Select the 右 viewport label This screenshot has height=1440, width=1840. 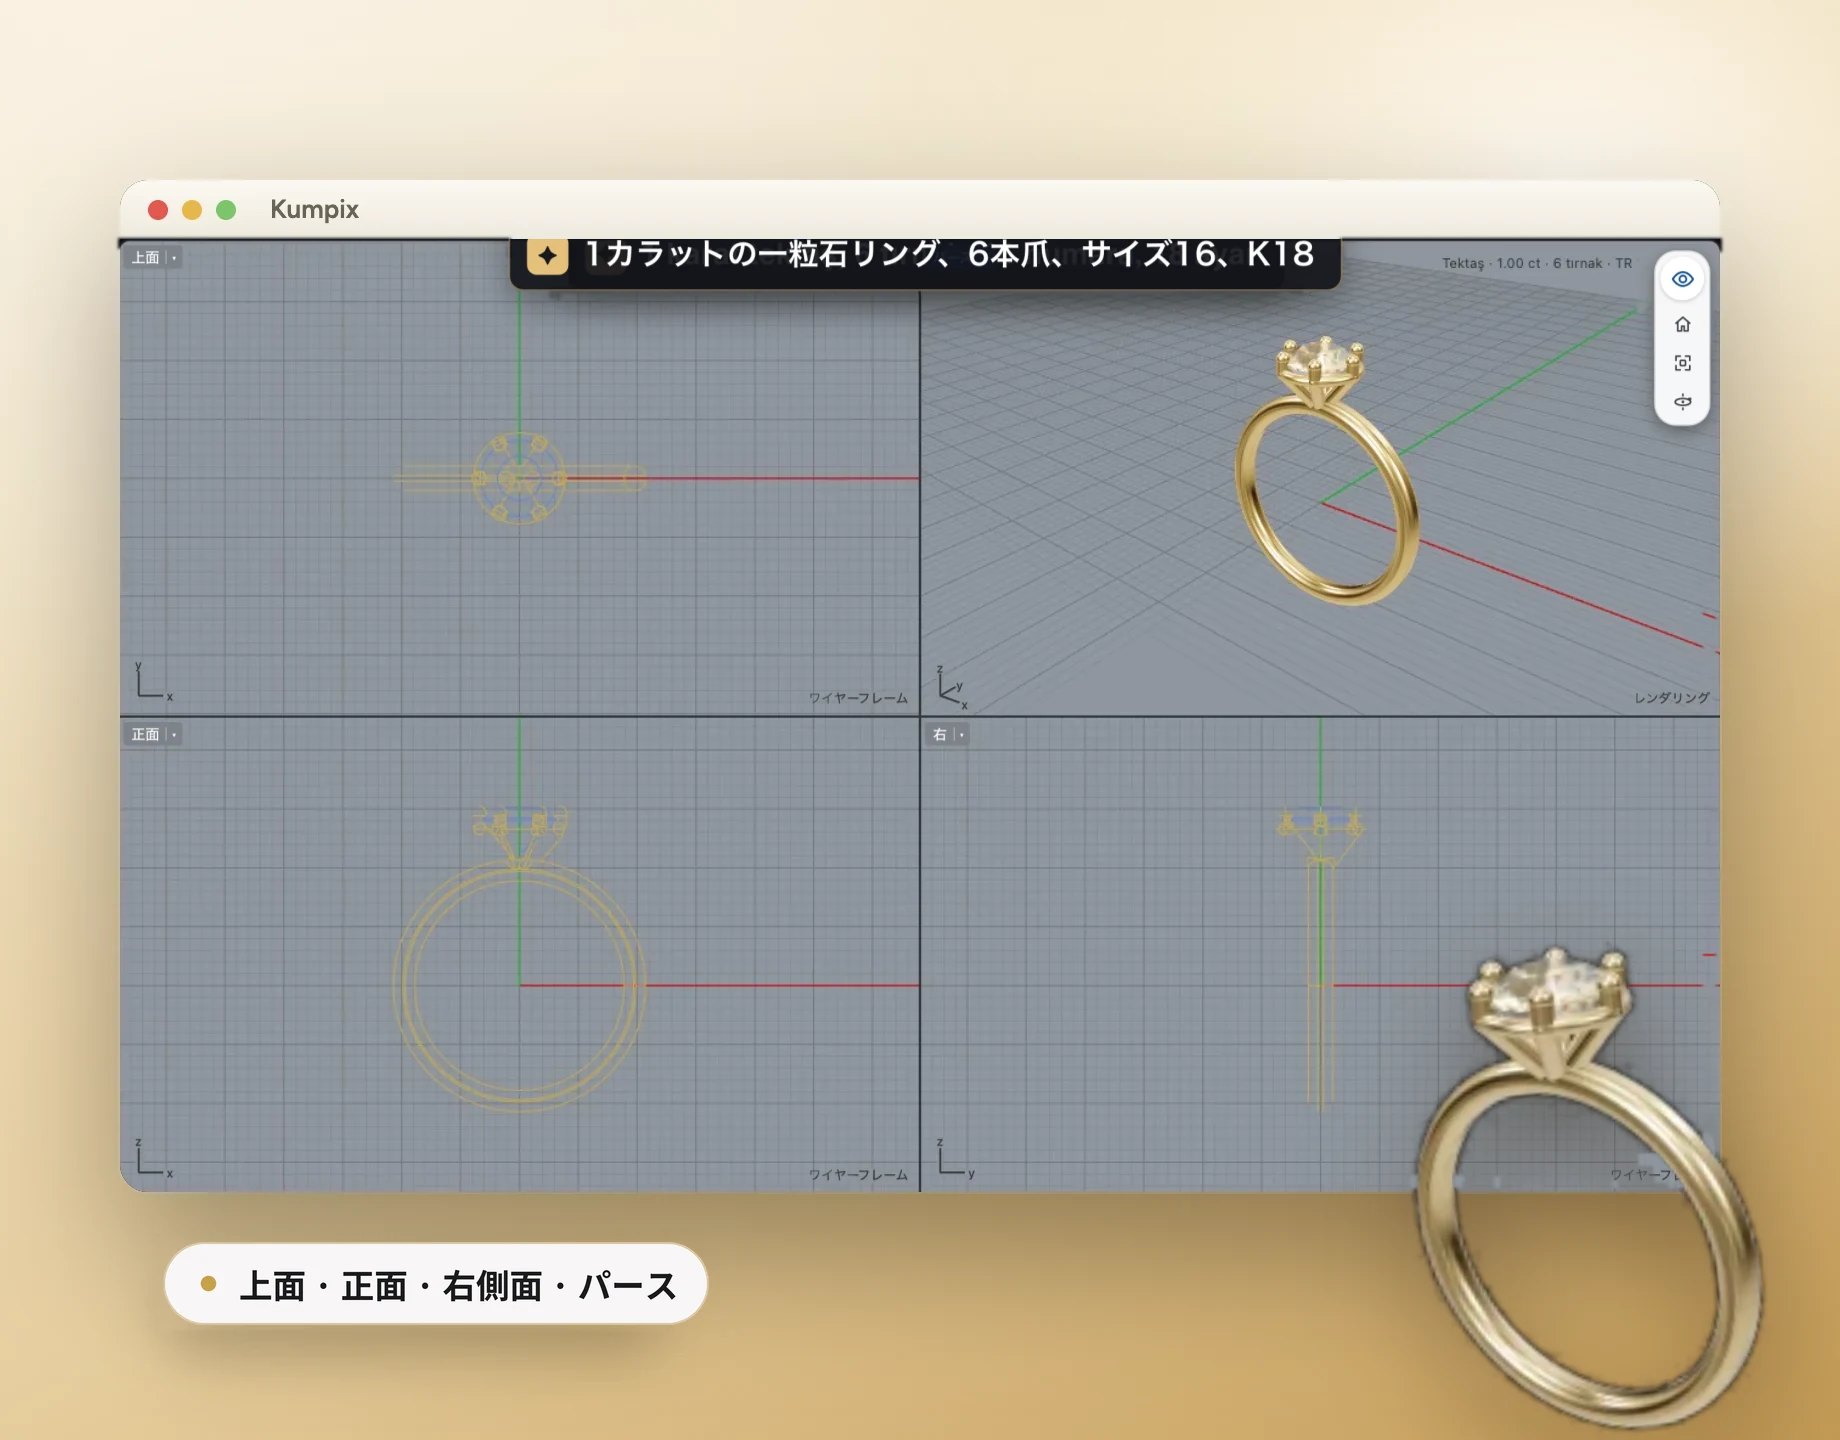pos(939,735)
